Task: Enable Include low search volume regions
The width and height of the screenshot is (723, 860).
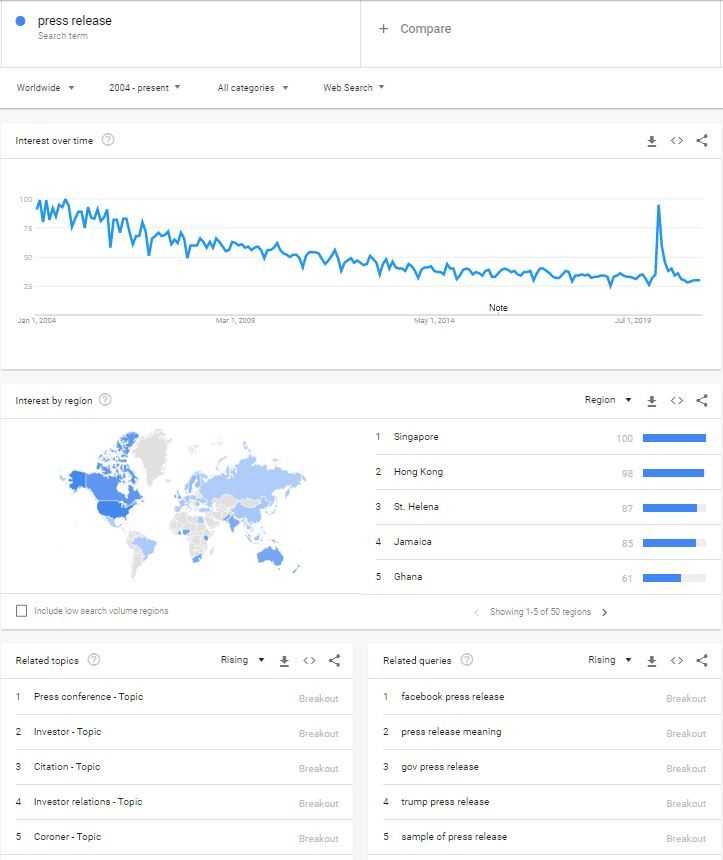Action: click(22, 611)
